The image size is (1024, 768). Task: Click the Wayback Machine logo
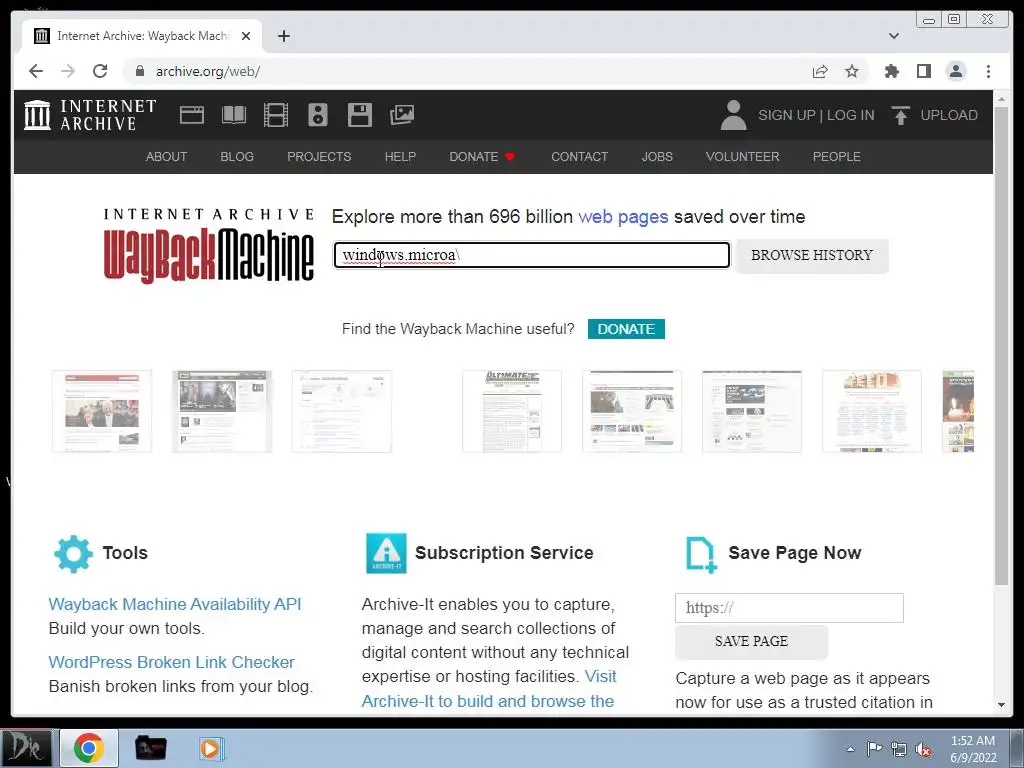(x=209, y=246)
